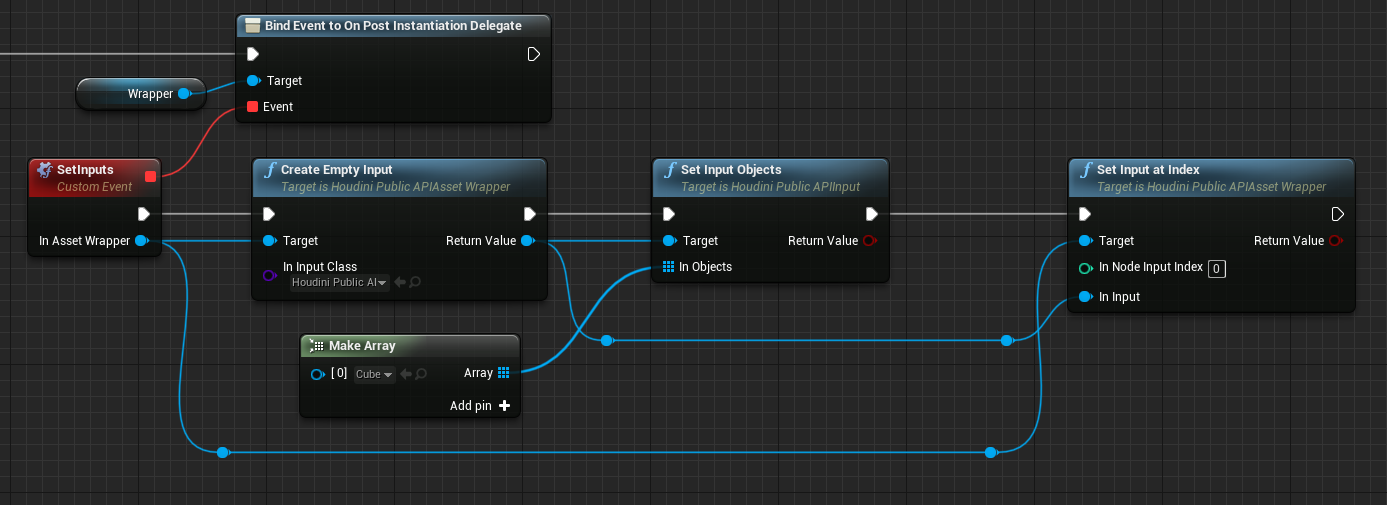Image resolution: width=1387 pixels, height=505 pixels.
Task: Click the In Input Class purple pin
Action: [268, 275]
